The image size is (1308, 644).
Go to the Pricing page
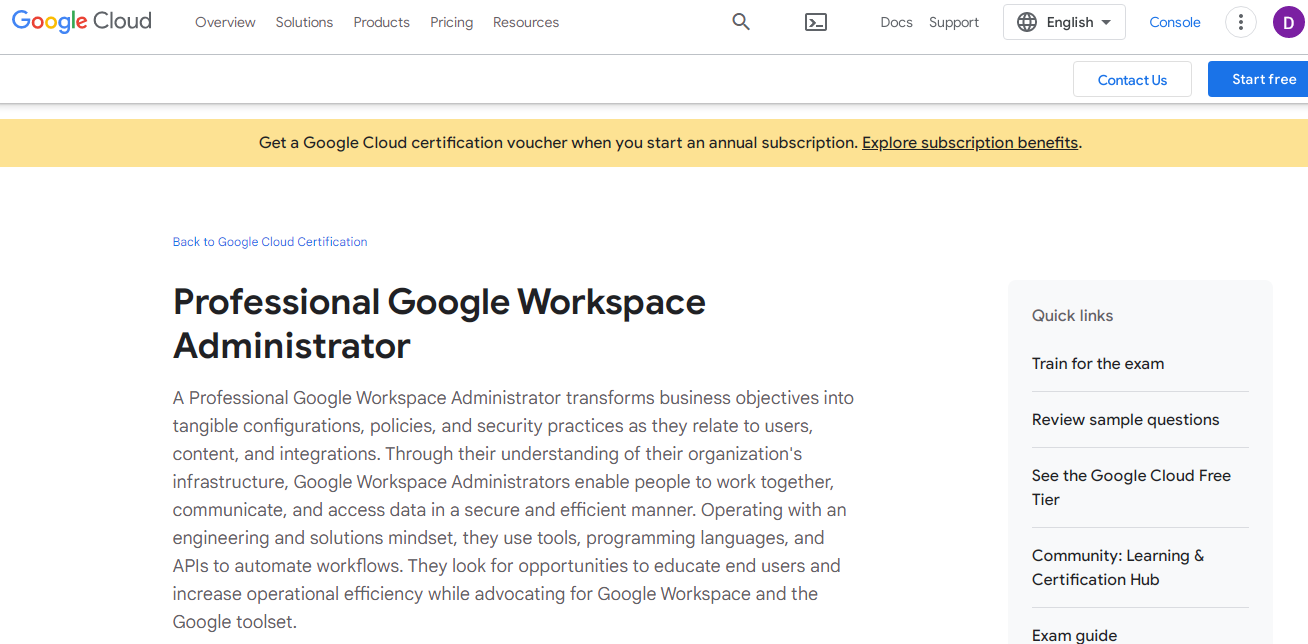click(x=451, y=22)
